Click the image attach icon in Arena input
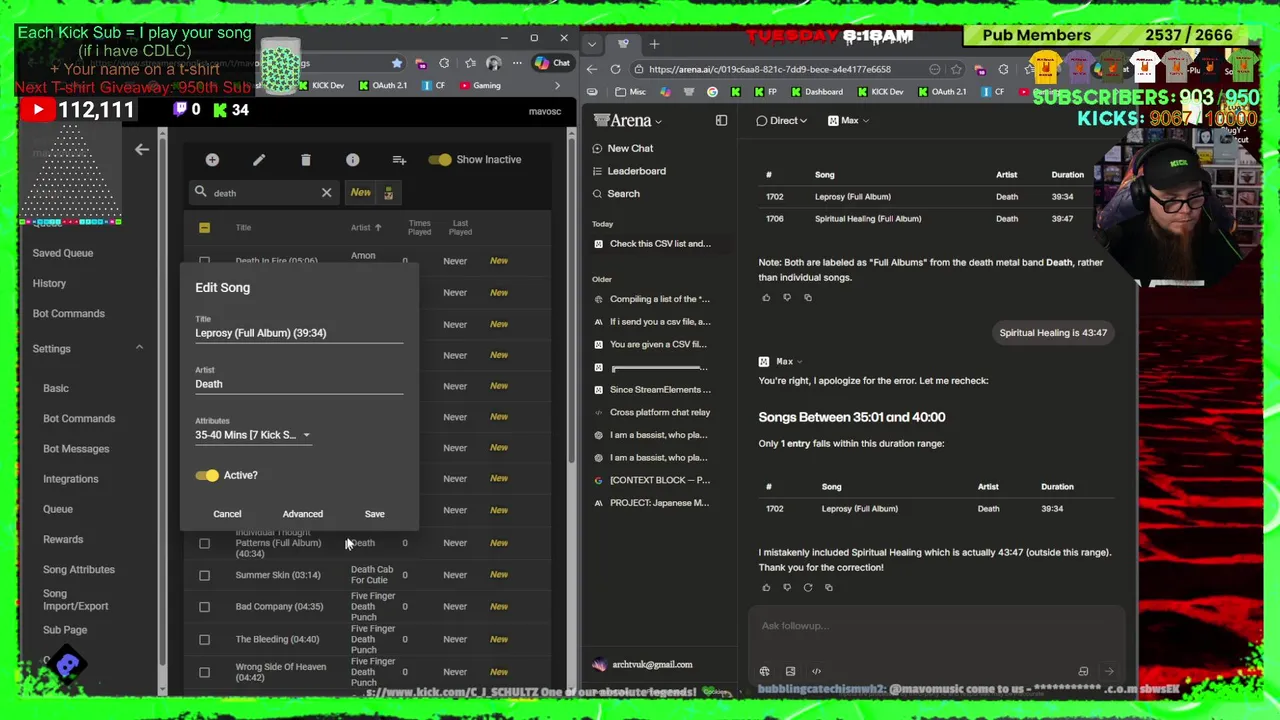The image size is (1280, 720). [790, 671]
